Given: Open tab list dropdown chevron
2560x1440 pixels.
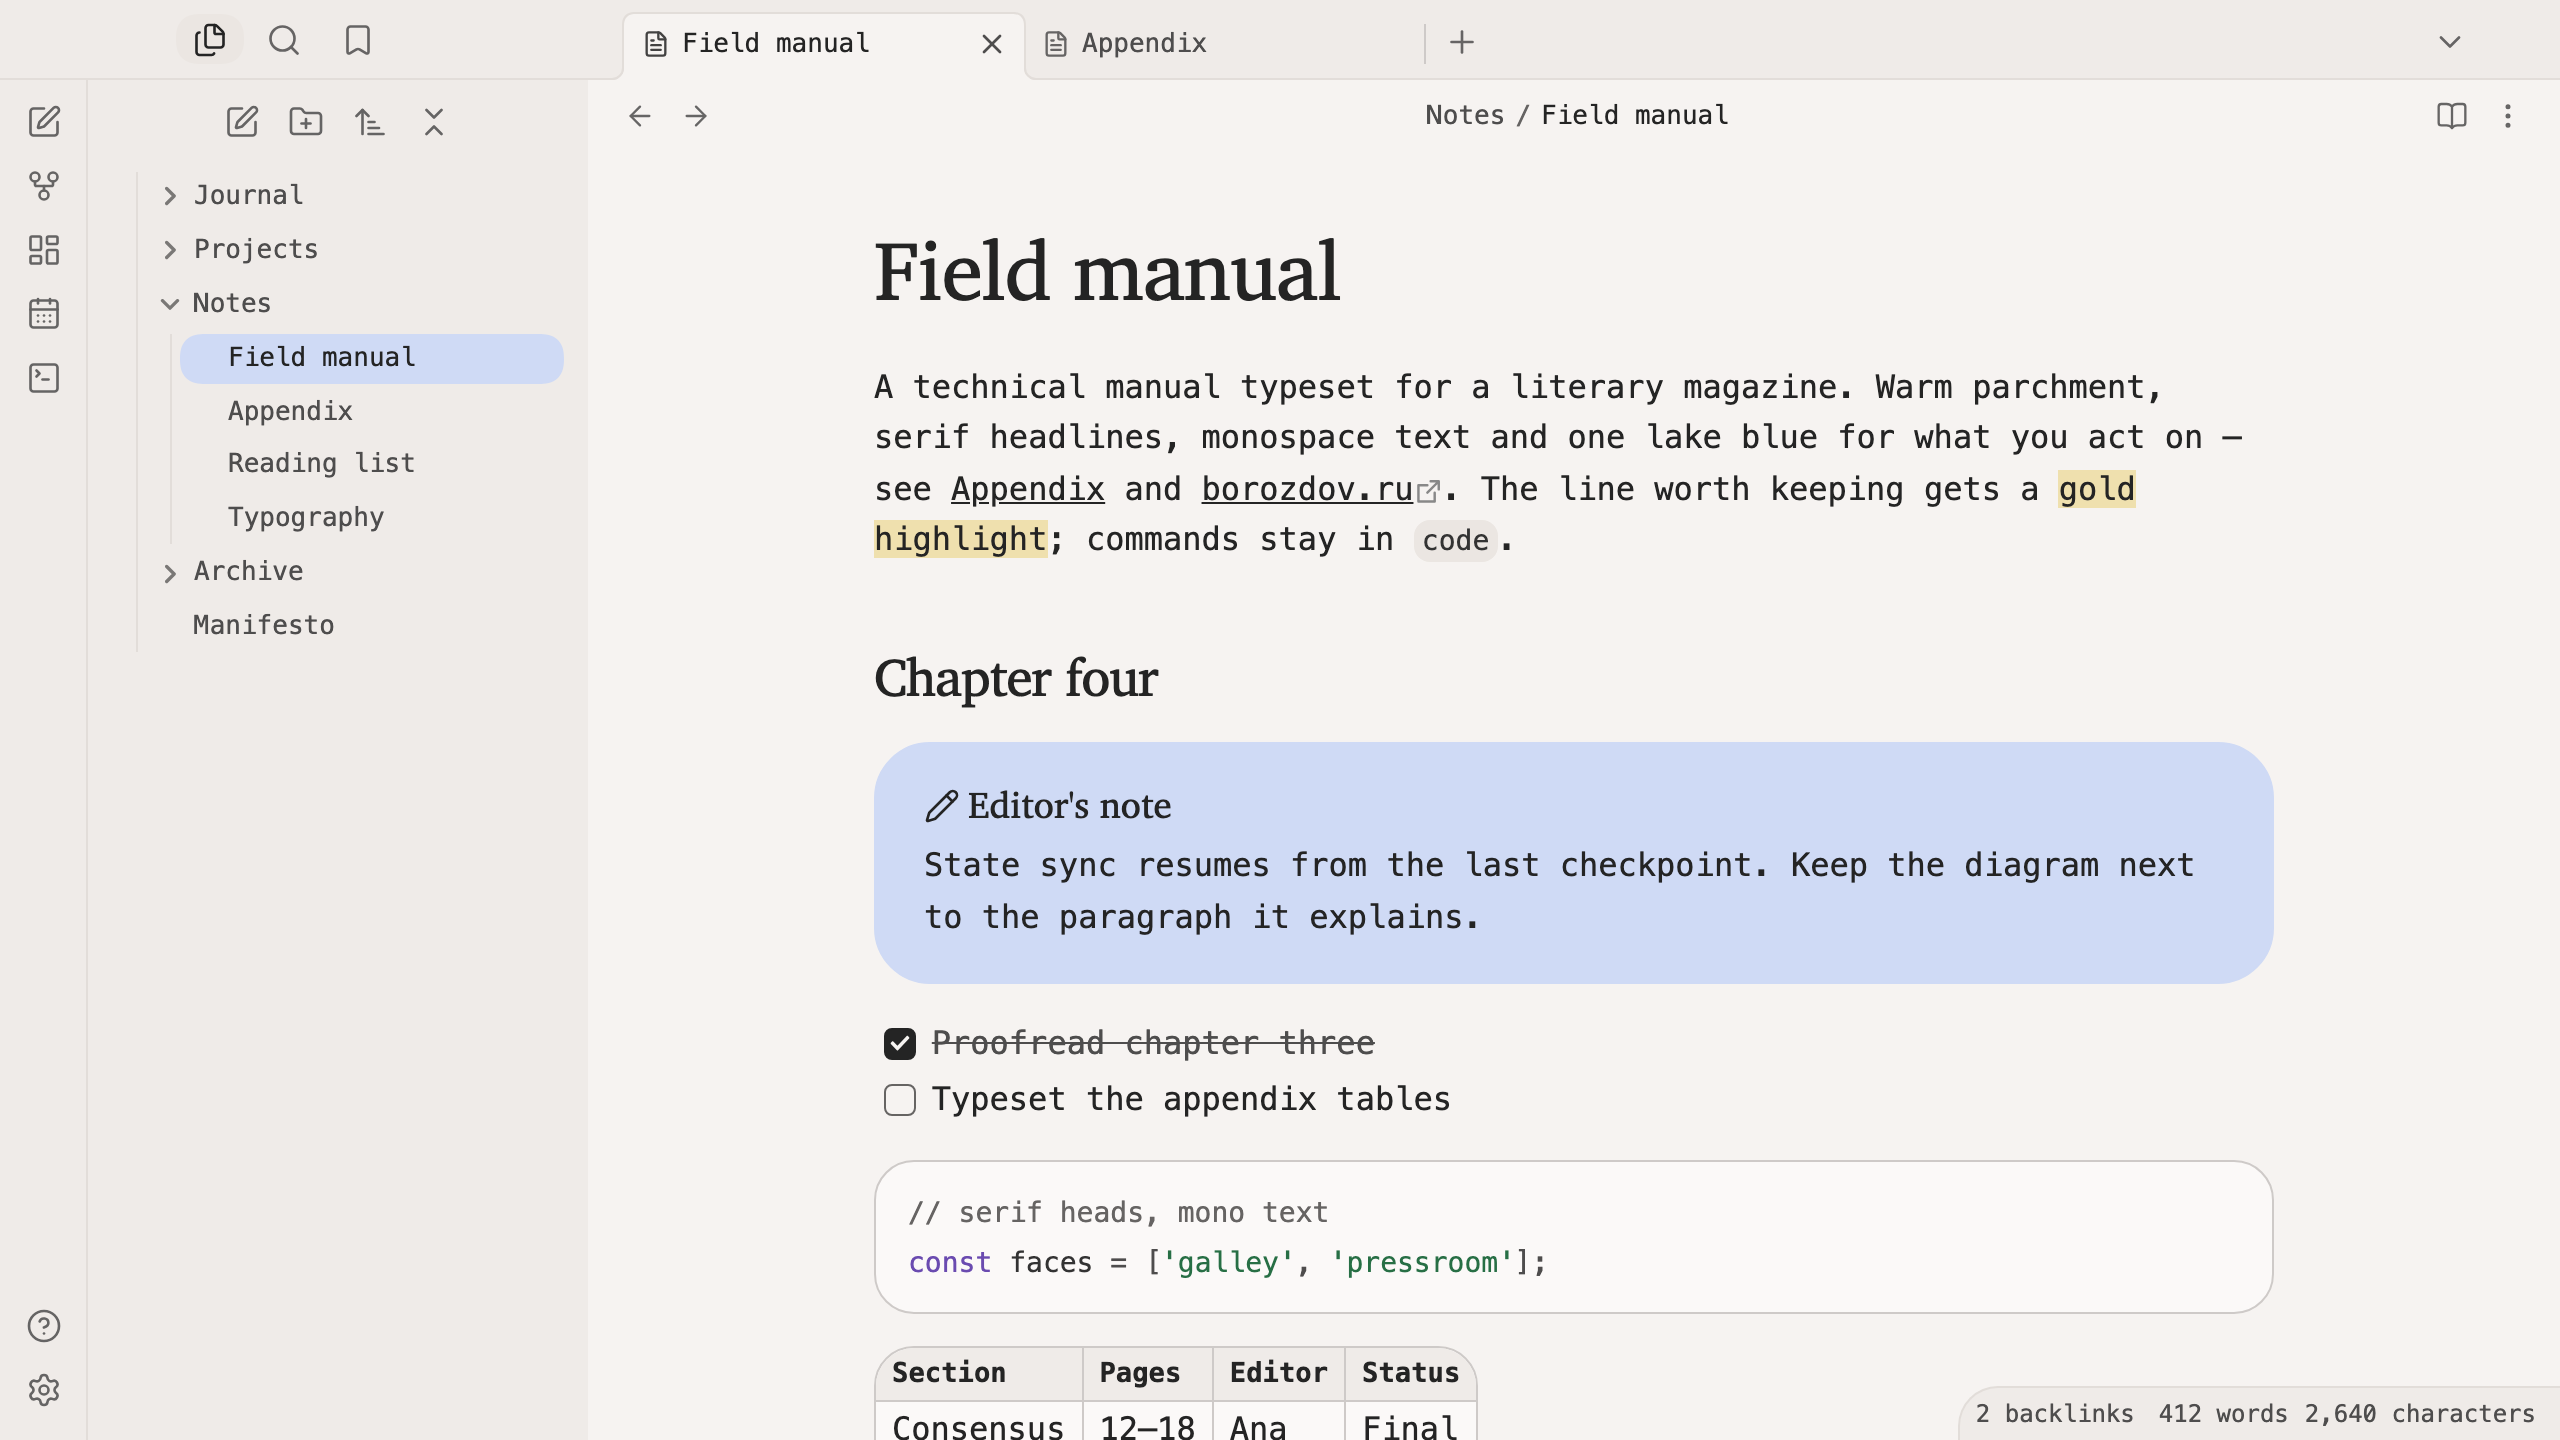Looking at the screenshot, I should point(2450,42).
